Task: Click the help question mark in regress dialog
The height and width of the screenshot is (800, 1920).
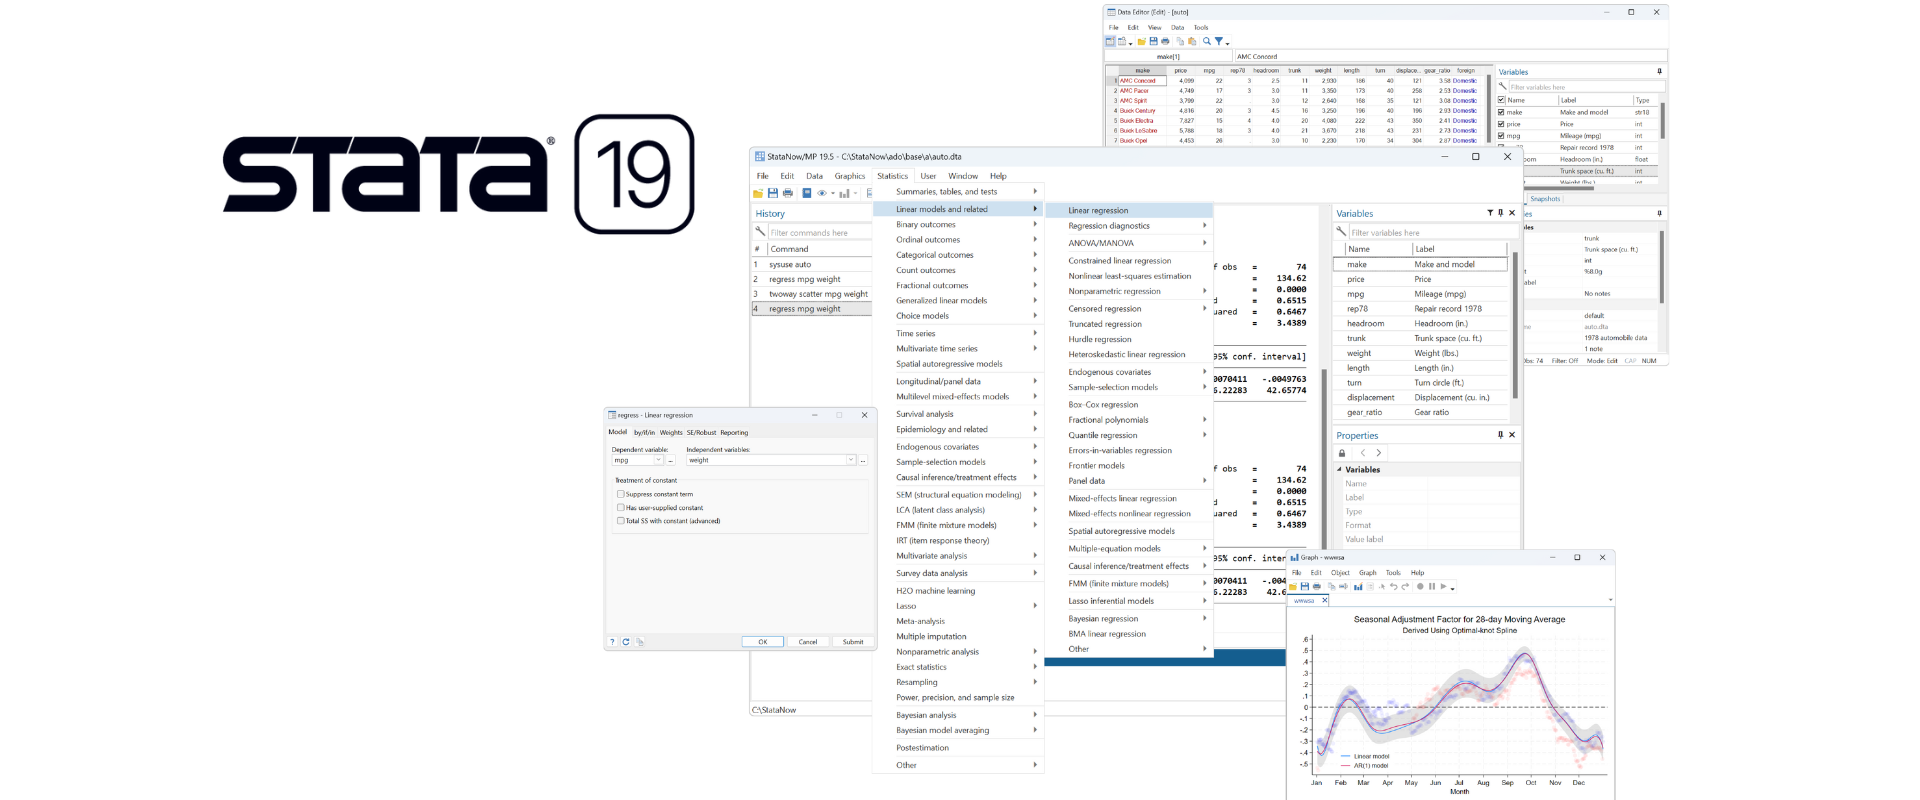Action: (x=613, y=642)
